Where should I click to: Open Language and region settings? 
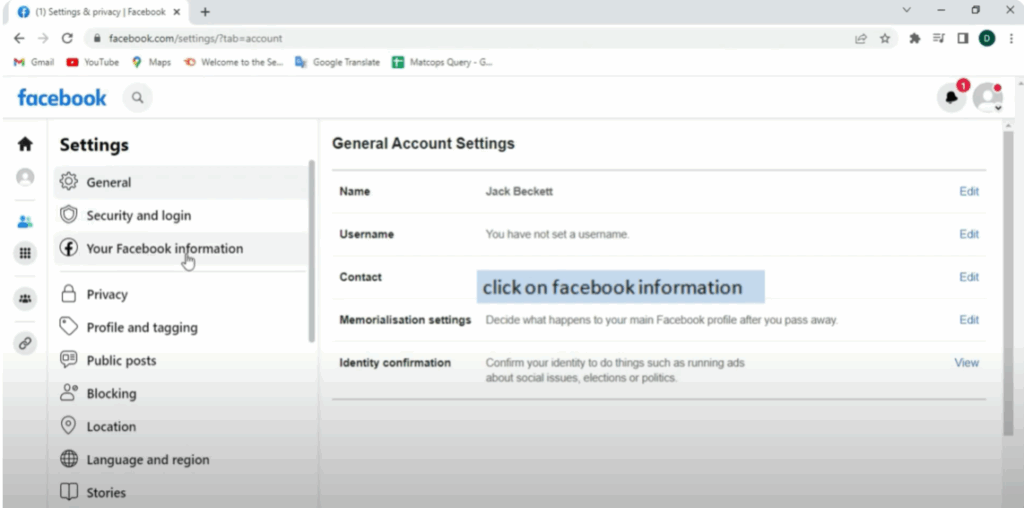click(x=181, y=460)
